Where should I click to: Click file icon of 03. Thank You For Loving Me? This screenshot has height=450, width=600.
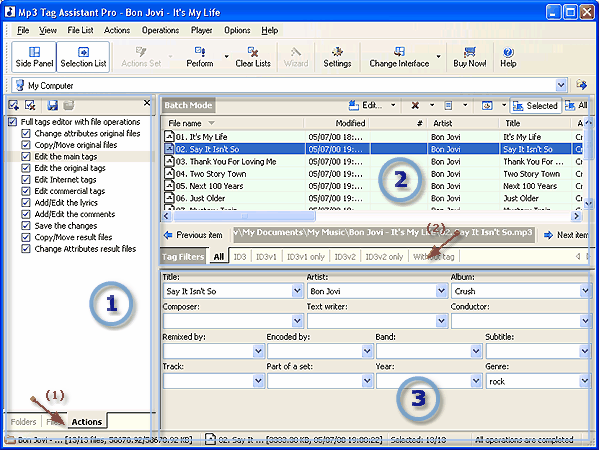tap(169, 161)
